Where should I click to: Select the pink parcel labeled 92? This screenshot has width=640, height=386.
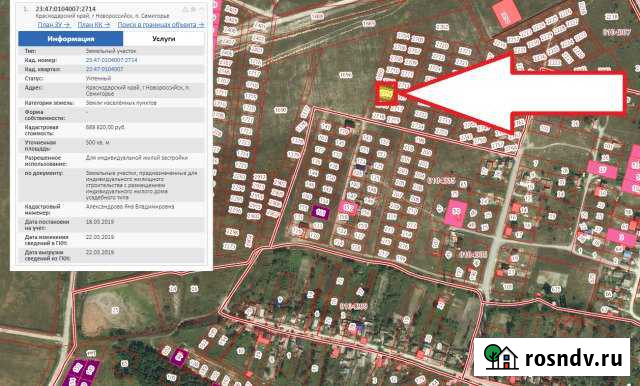pyautogui.click(x=348, y=208)
